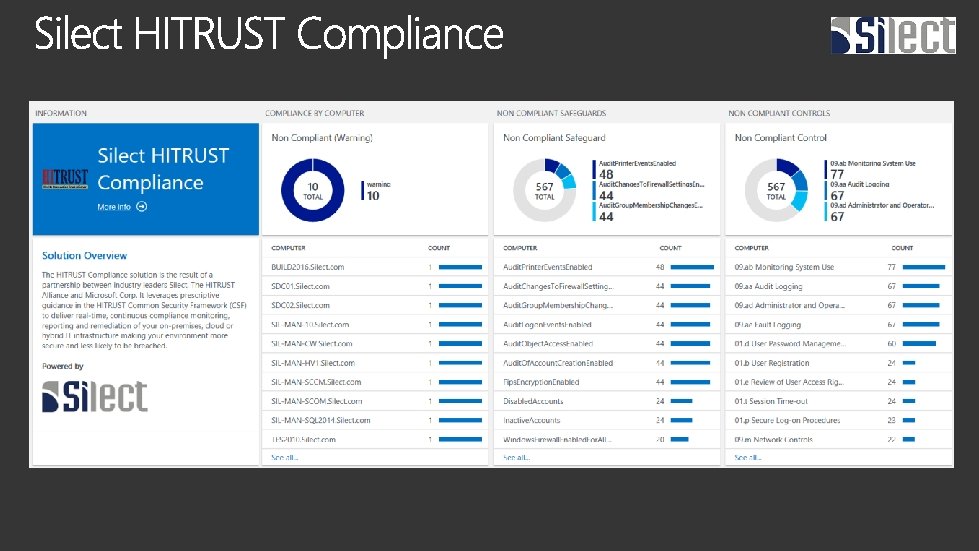Select the AuditOfAccountCreationEnabled row

pos(607,363)
